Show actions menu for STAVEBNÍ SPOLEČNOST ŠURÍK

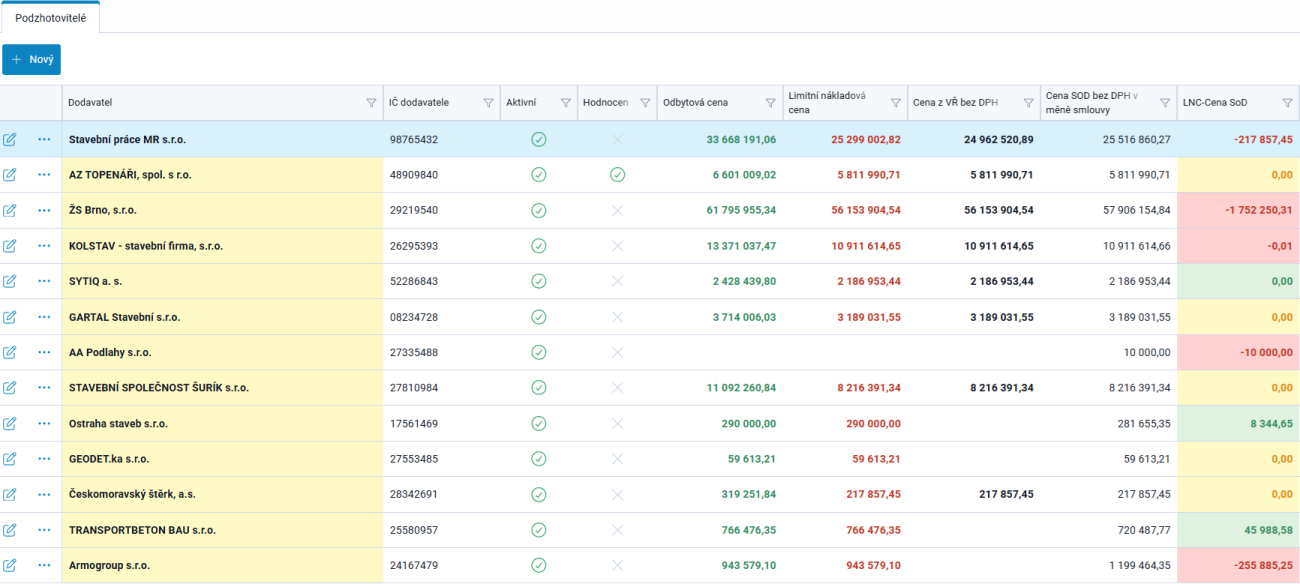tap(44, 388)
